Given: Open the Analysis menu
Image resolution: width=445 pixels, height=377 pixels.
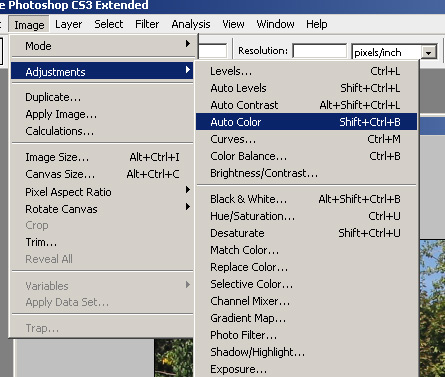Looking at the screenshot, I should [x=191, y=24].
